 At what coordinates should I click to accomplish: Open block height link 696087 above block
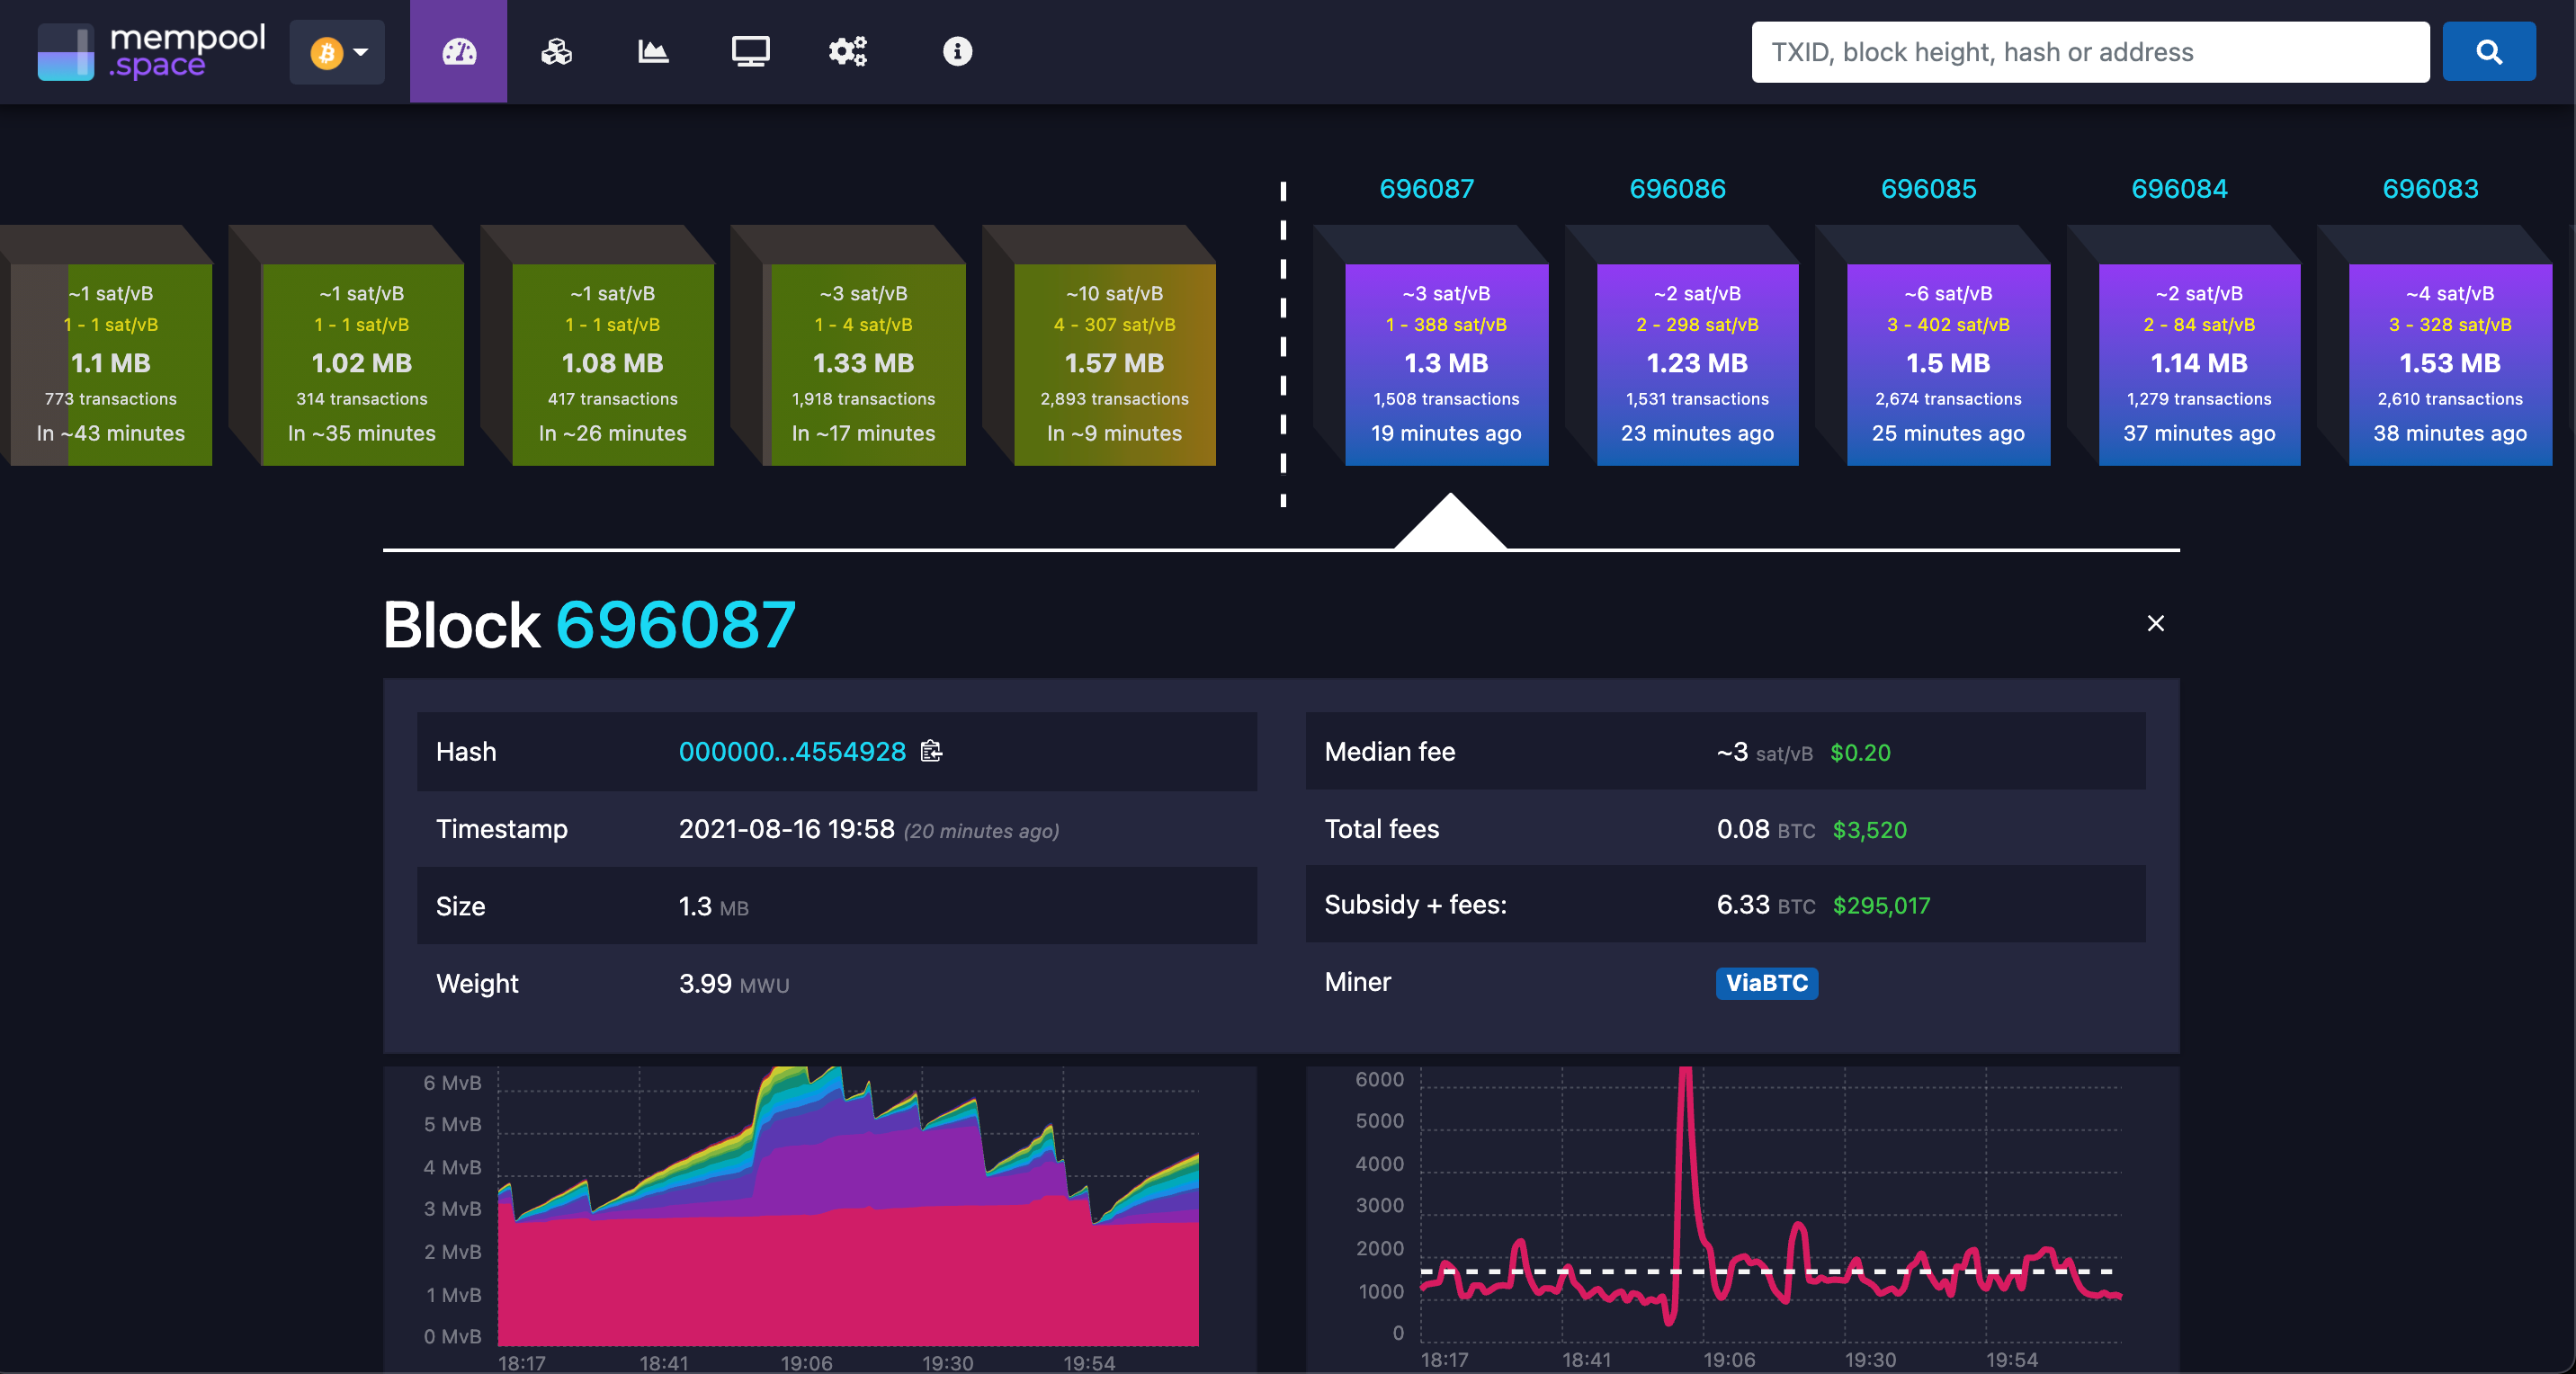(x=1427, y=189)
